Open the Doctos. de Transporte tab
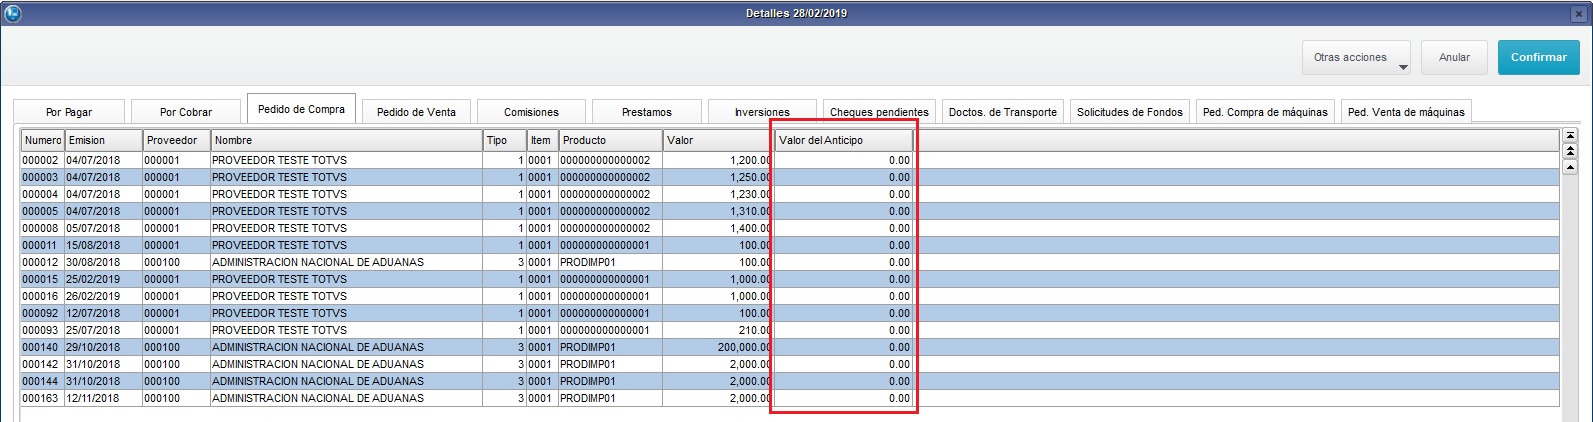 tap(1003, 112)
